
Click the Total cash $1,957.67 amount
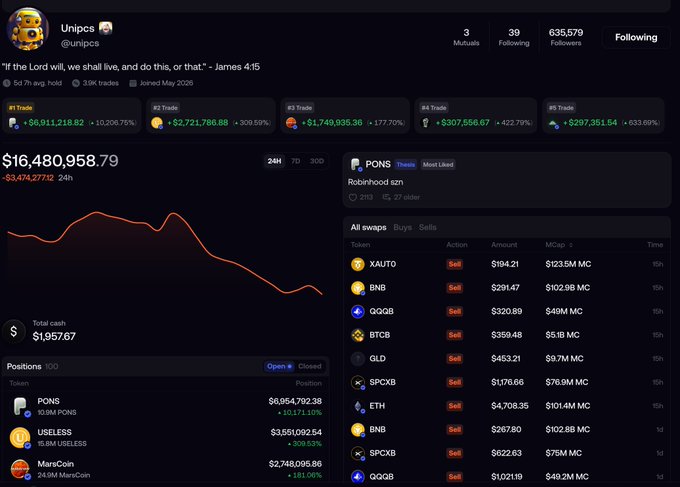[x=54, y=337]
